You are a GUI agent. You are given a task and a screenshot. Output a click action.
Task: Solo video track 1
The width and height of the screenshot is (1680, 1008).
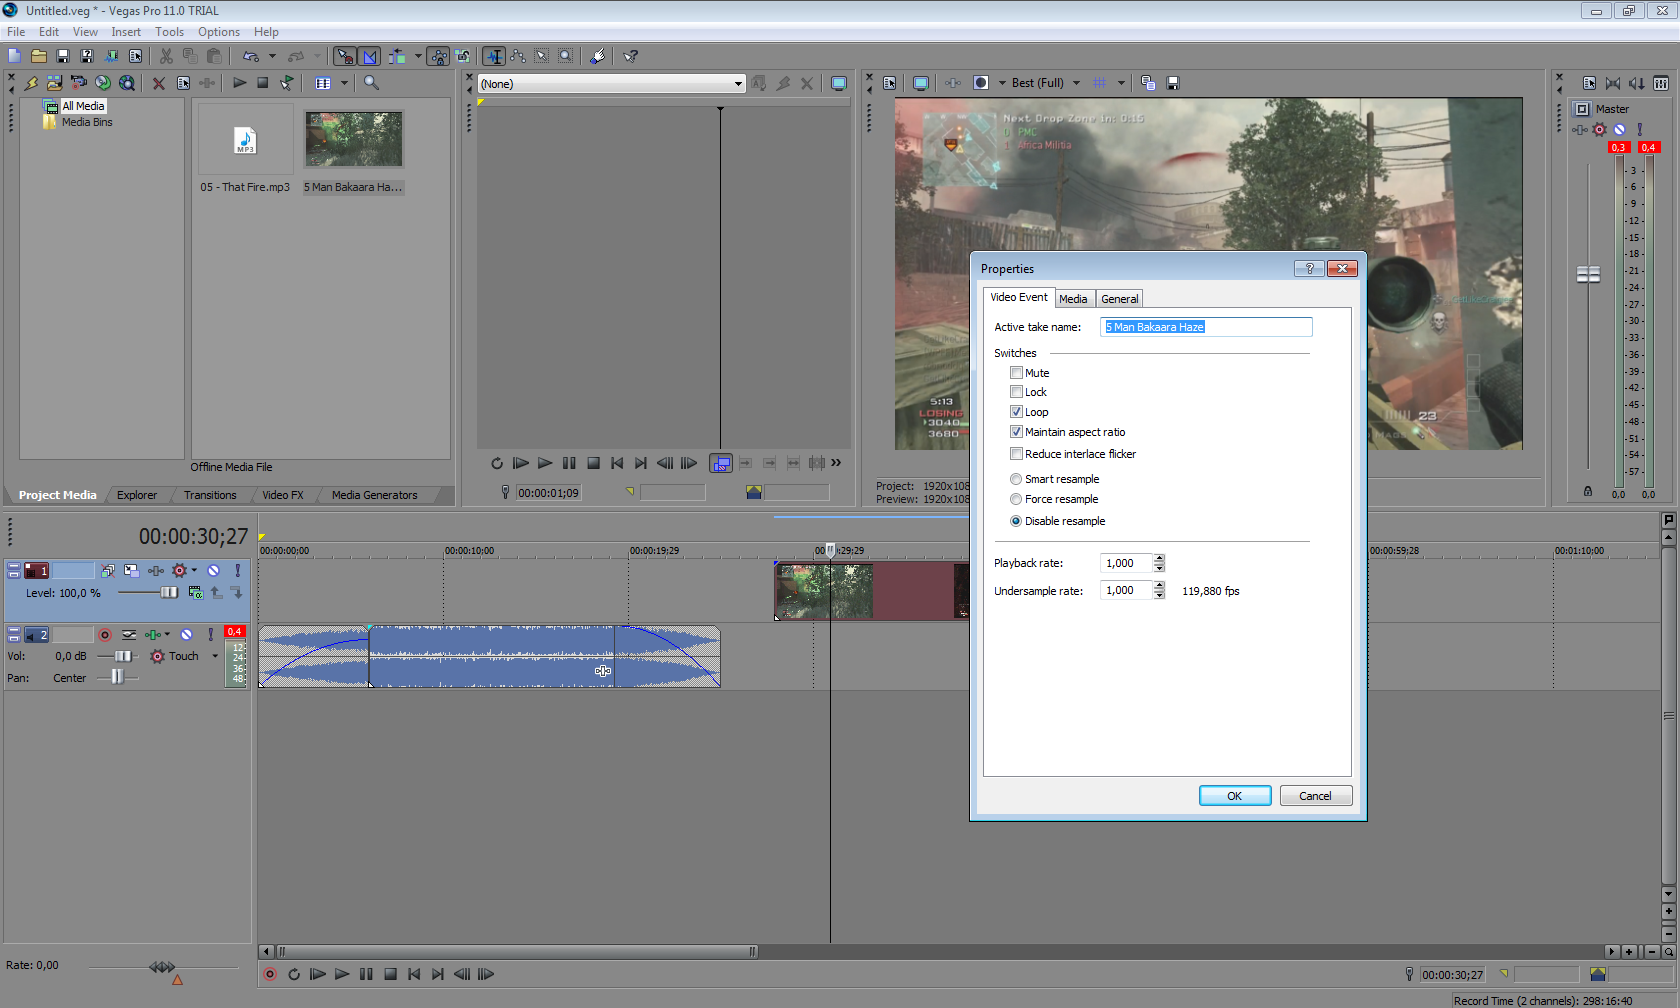(x=238, y=570)
